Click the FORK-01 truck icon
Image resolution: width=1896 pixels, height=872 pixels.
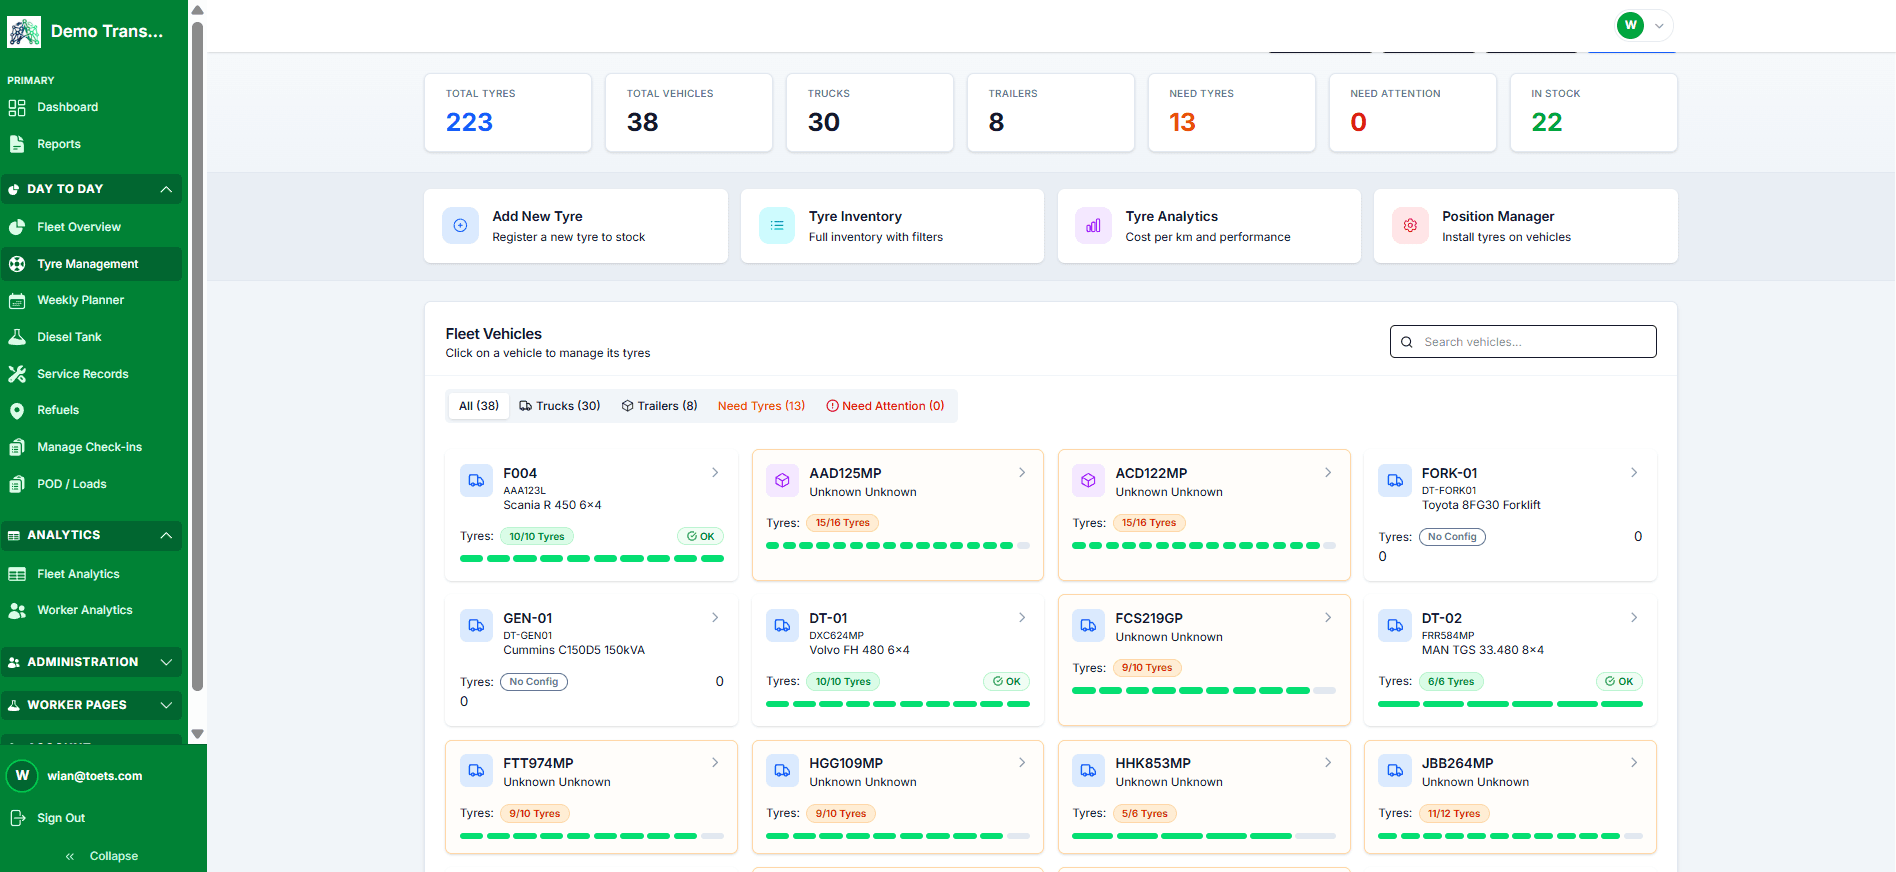pyautogui.click(x=1395, y=480)
